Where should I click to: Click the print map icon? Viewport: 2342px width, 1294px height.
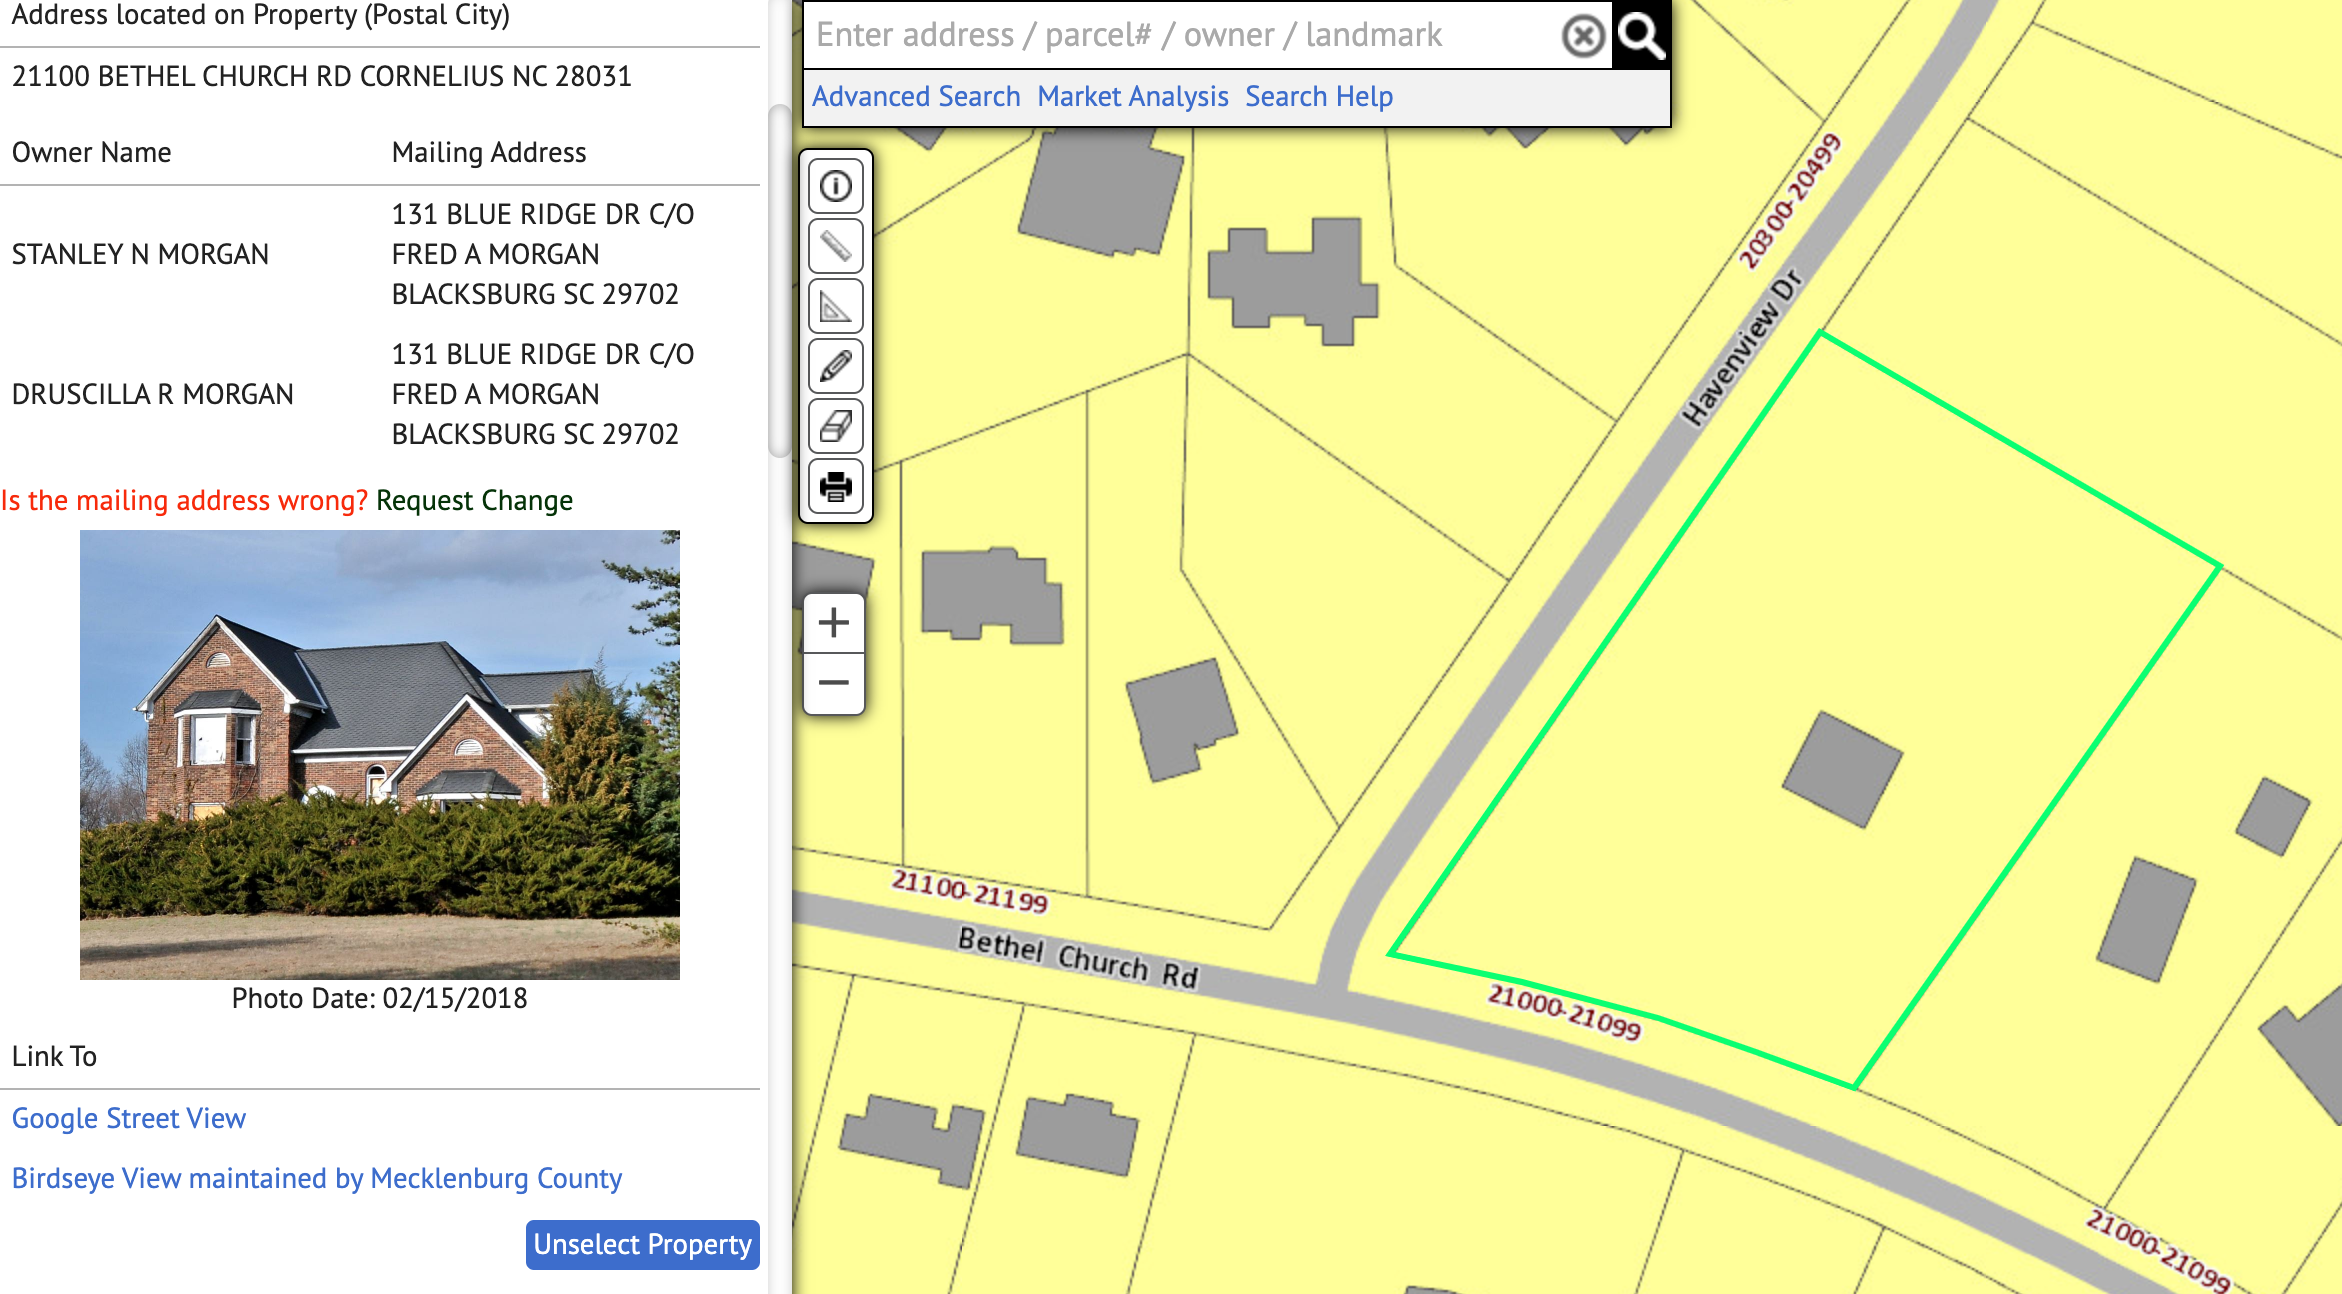[x=836, y=487]
